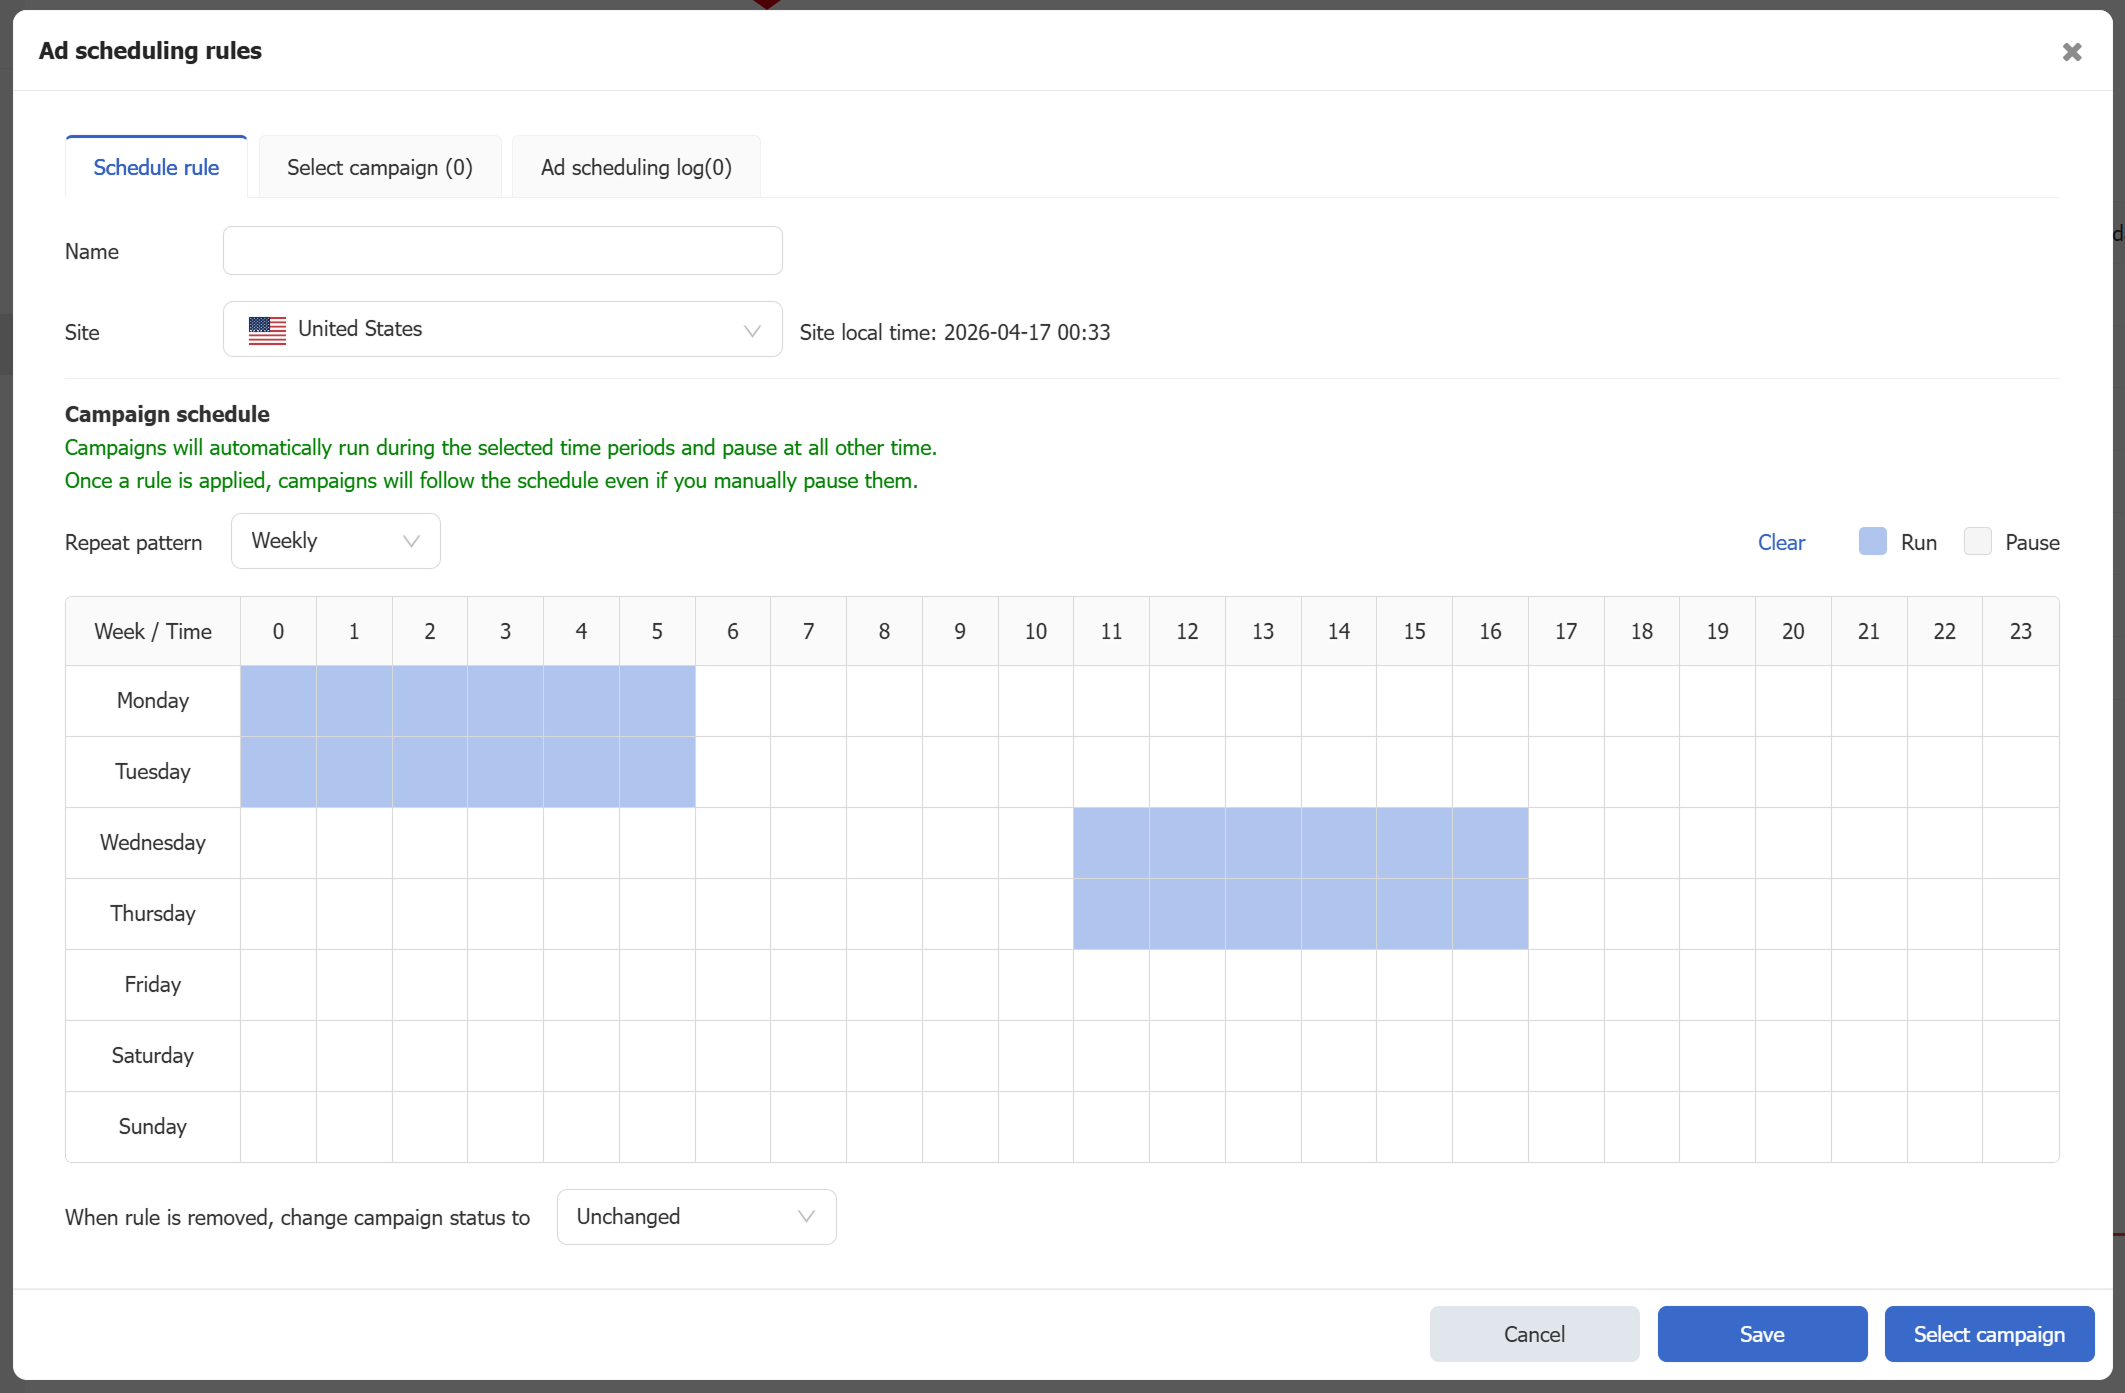Toggle Thursday hour 16 schedule cell

1490,914
